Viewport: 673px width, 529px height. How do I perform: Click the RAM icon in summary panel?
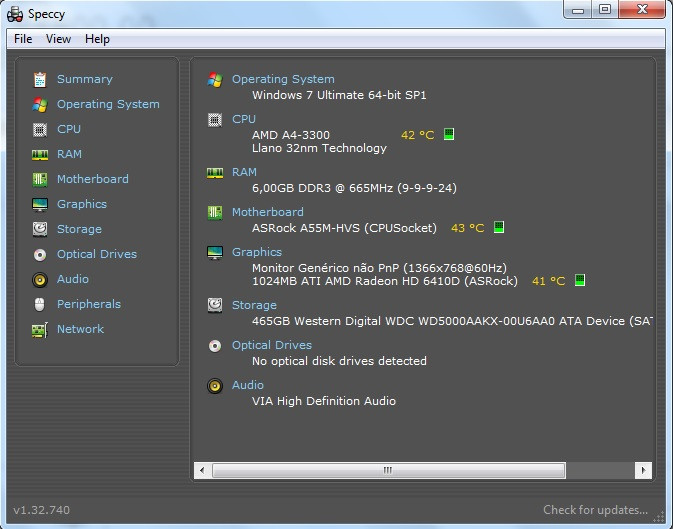(215, 173)
